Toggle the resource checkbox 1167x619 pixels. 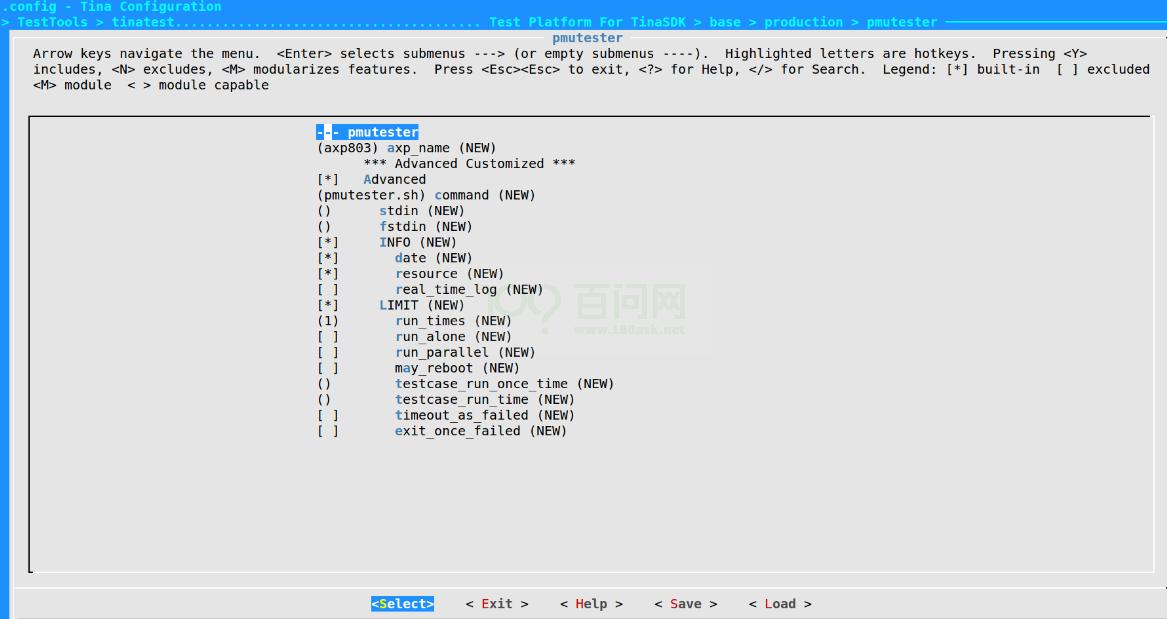[328, 274]
